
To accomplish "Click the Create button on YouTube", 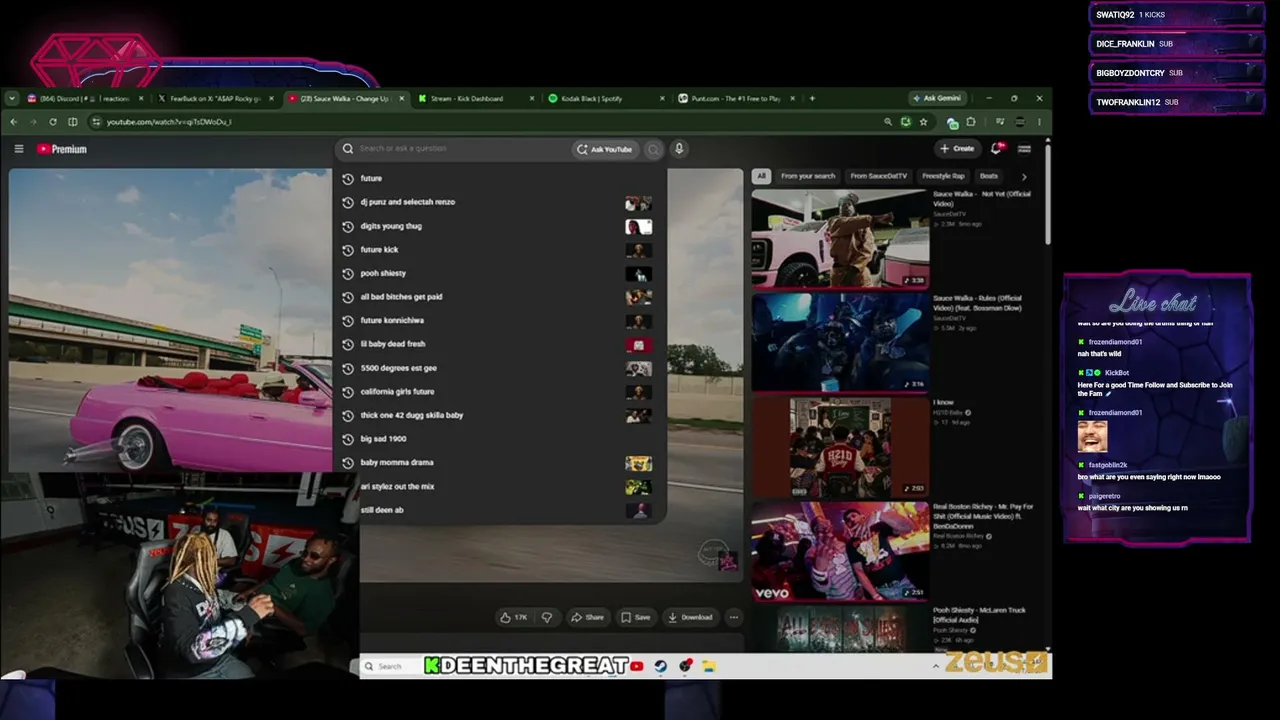I will pos(957,149).
